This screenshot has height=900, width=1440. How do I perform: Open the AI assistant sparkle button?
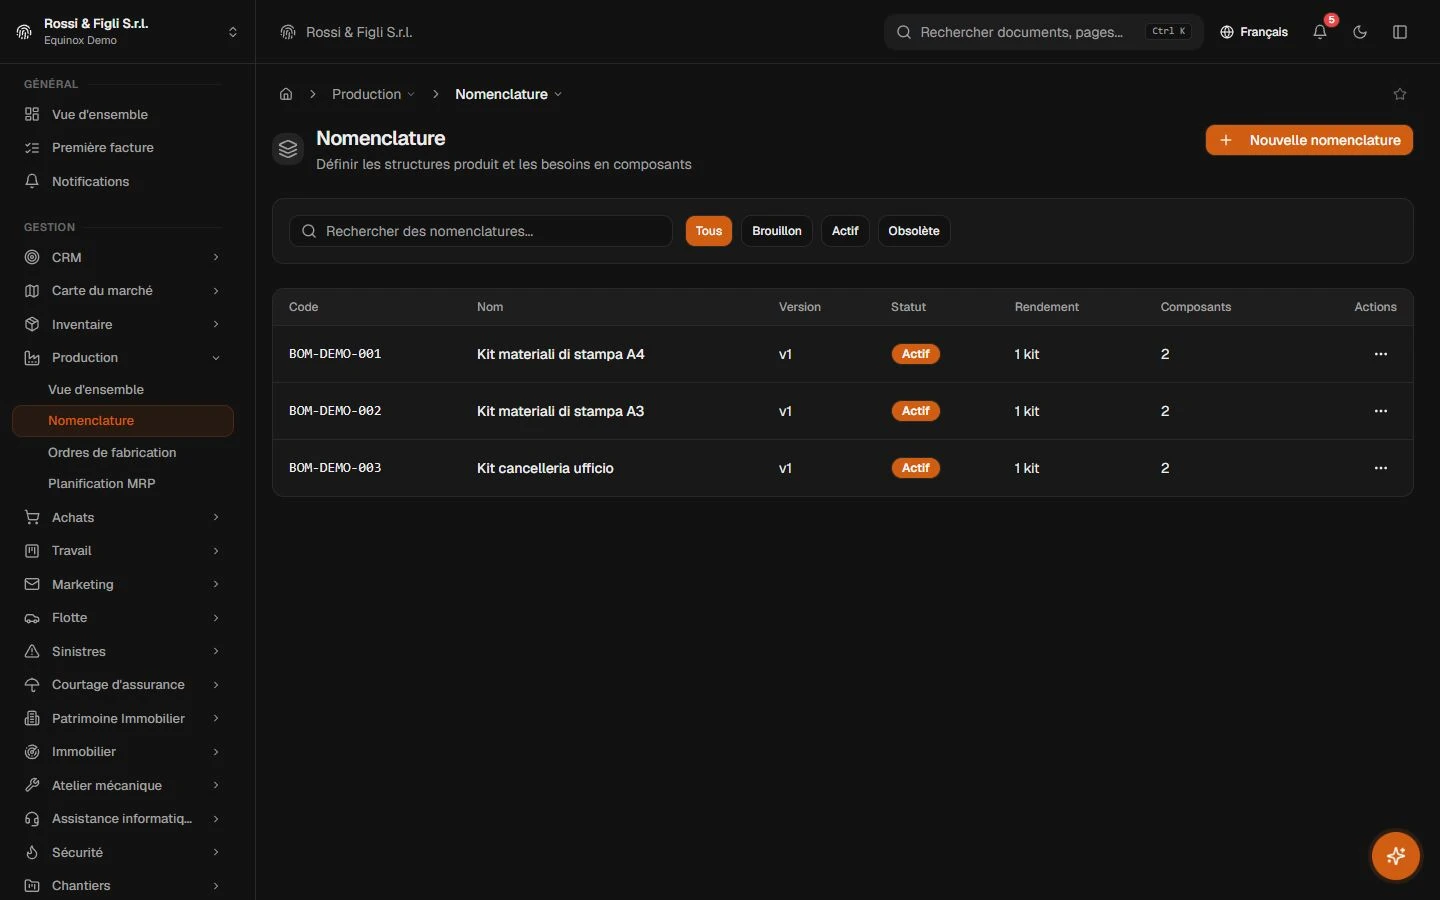(x=1396, y=856)
